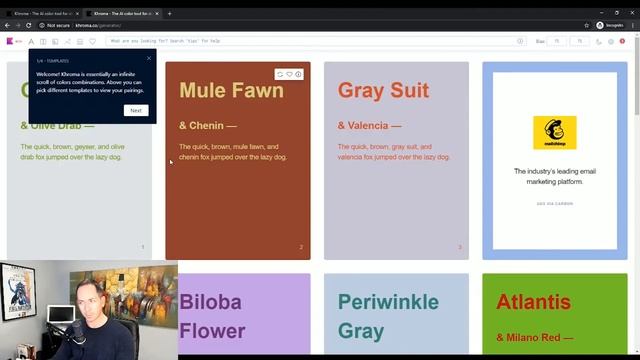The image size is (640, 360).
Task: Swap colors on Mule Fawn card
Action: pyautogui.click(x=280, y=74)
